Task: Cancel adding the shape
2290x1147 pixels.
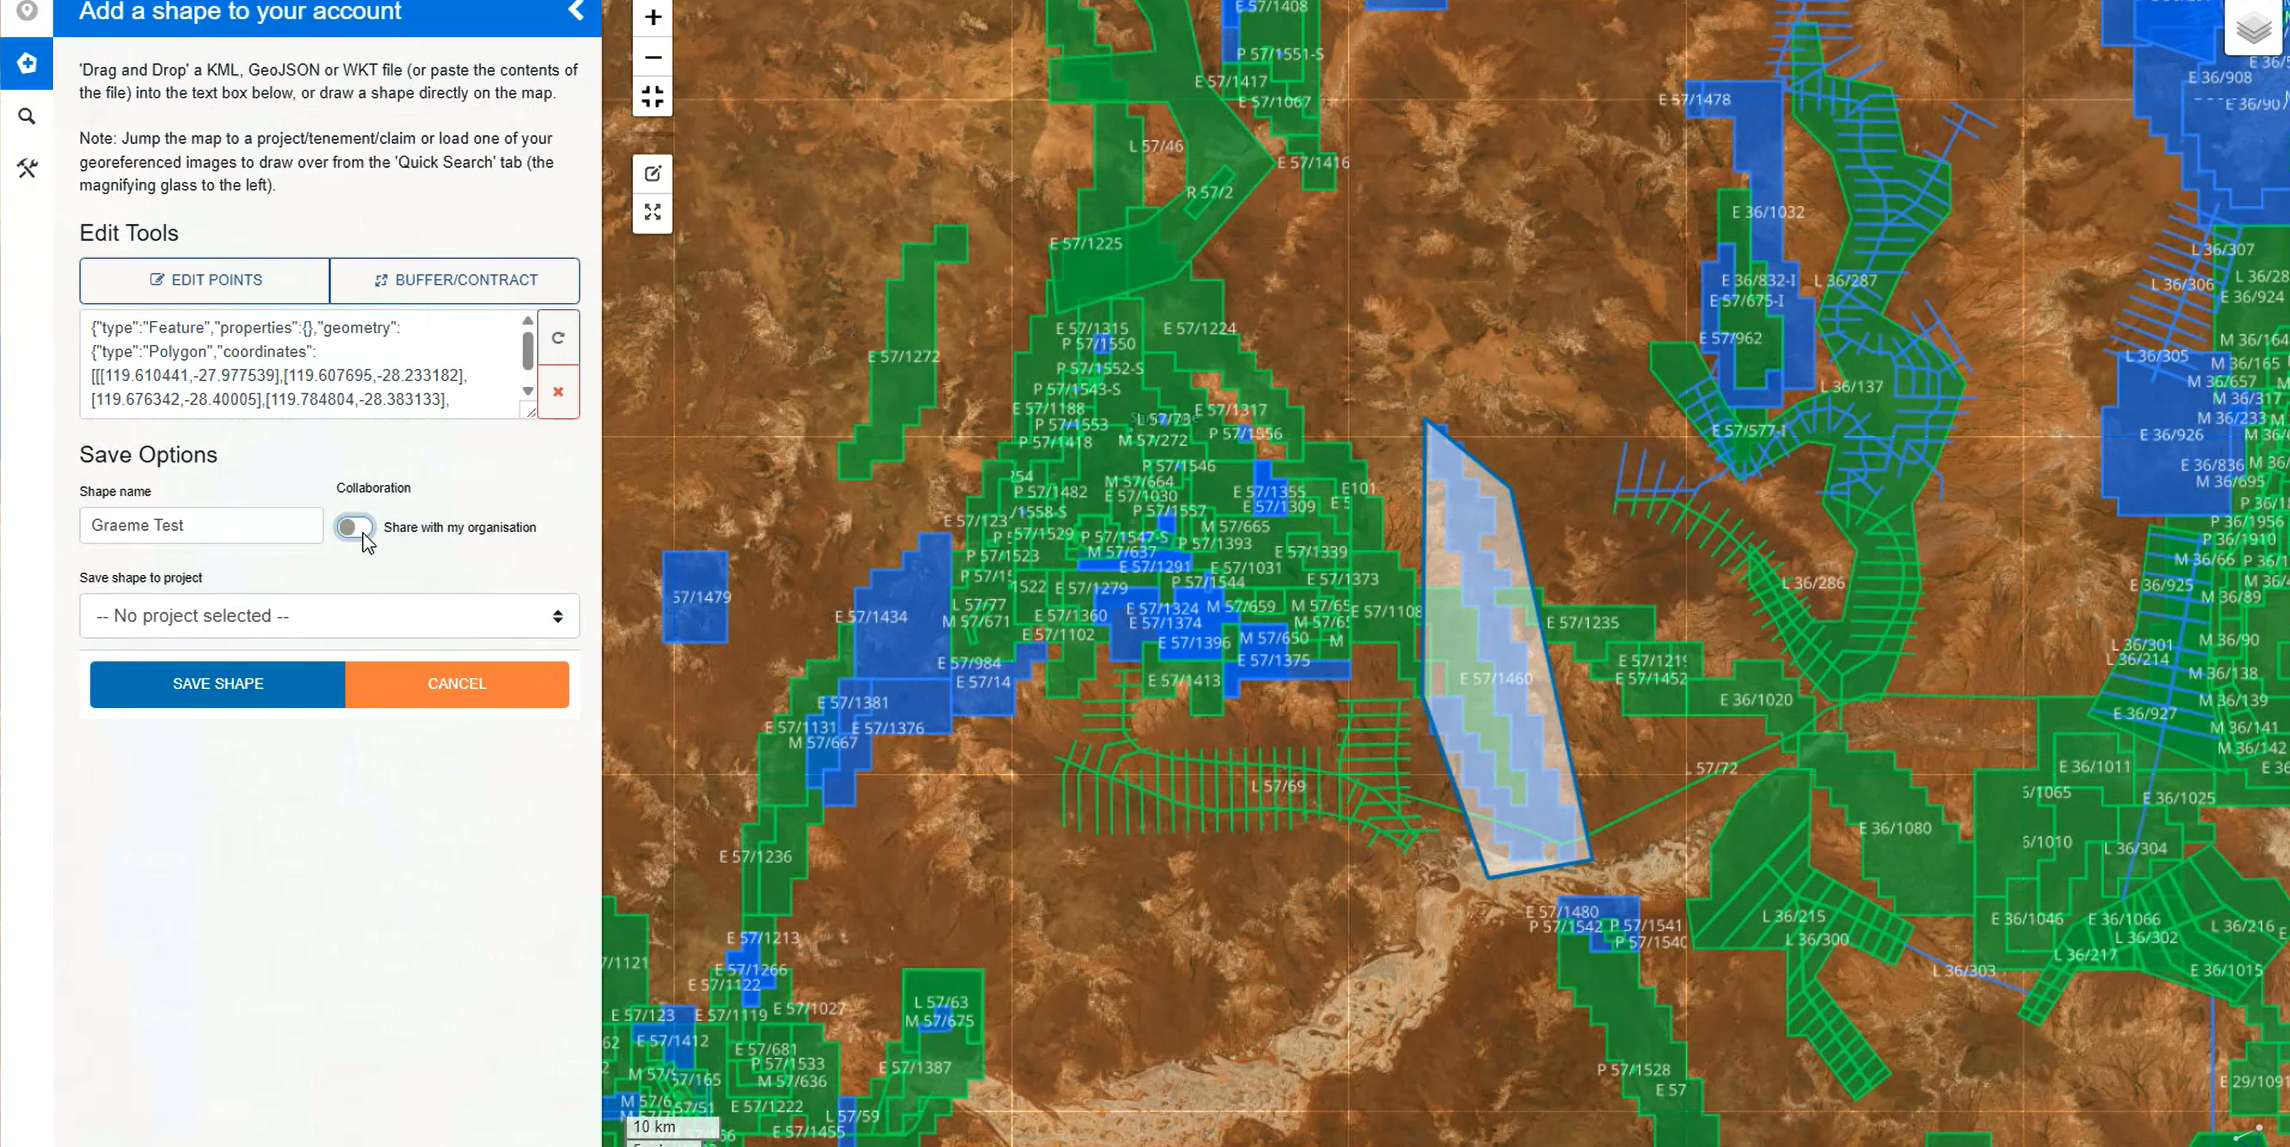Action: click(x=457, y=684)
